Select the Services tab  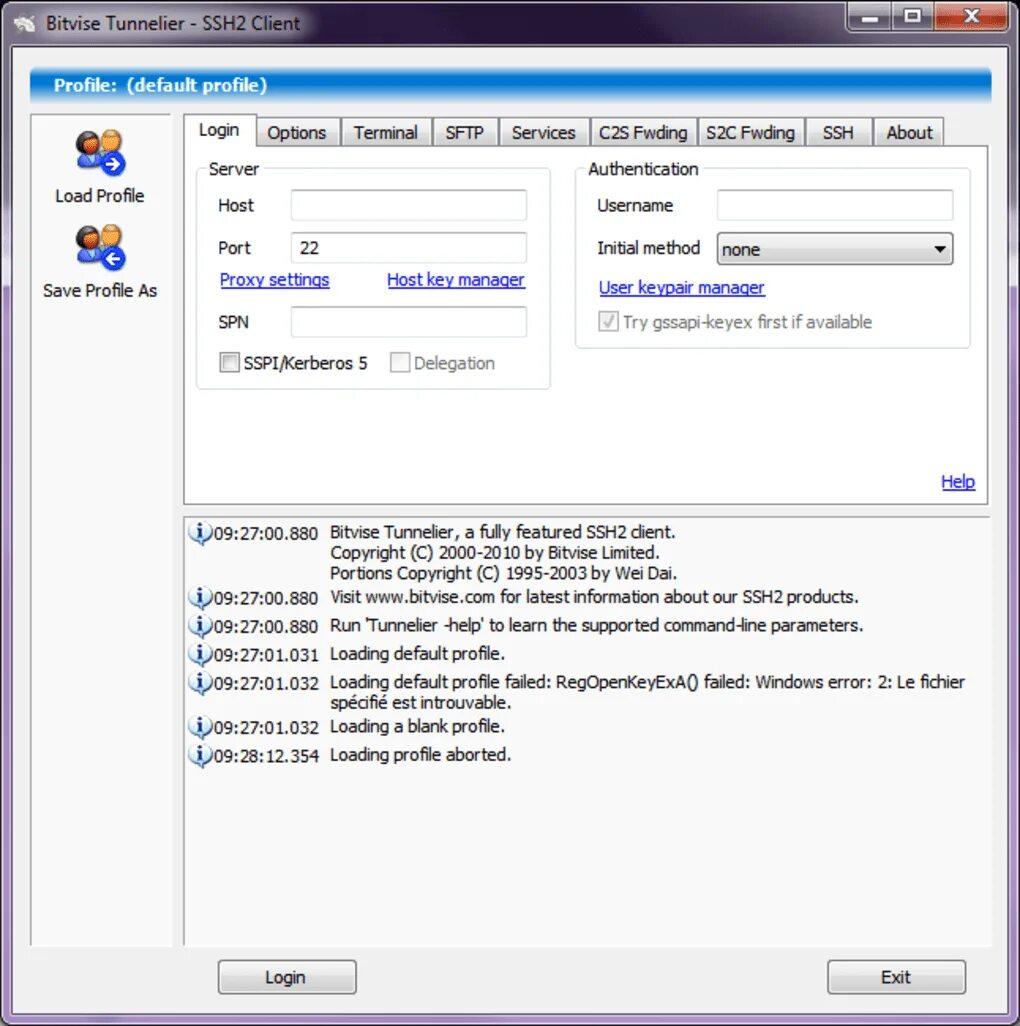544,133
